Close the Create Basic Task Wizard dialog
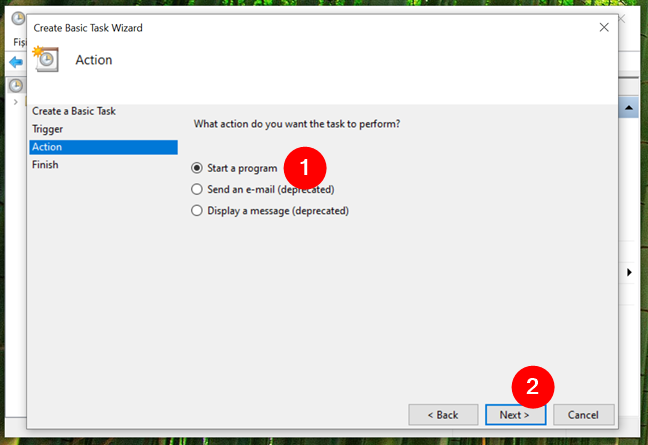 click(x=604, y=28)
